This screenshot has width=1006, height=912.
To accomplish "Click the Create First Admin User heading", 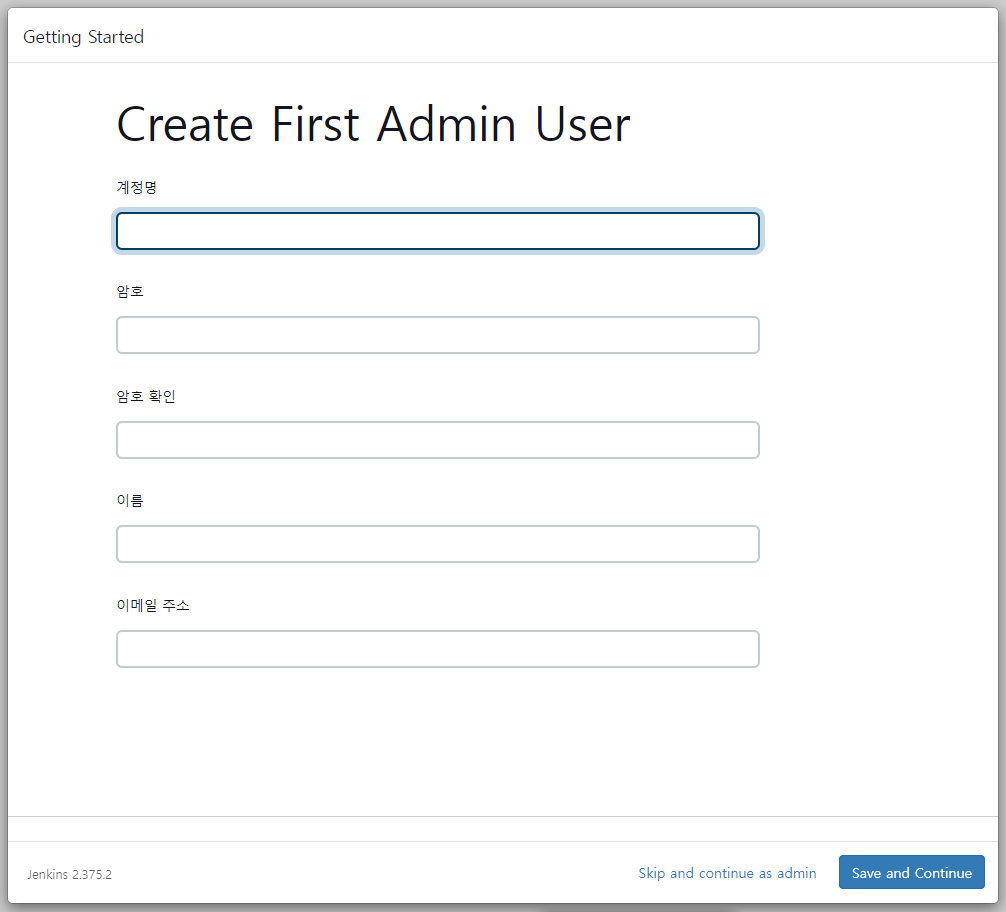I will (373, 124).
